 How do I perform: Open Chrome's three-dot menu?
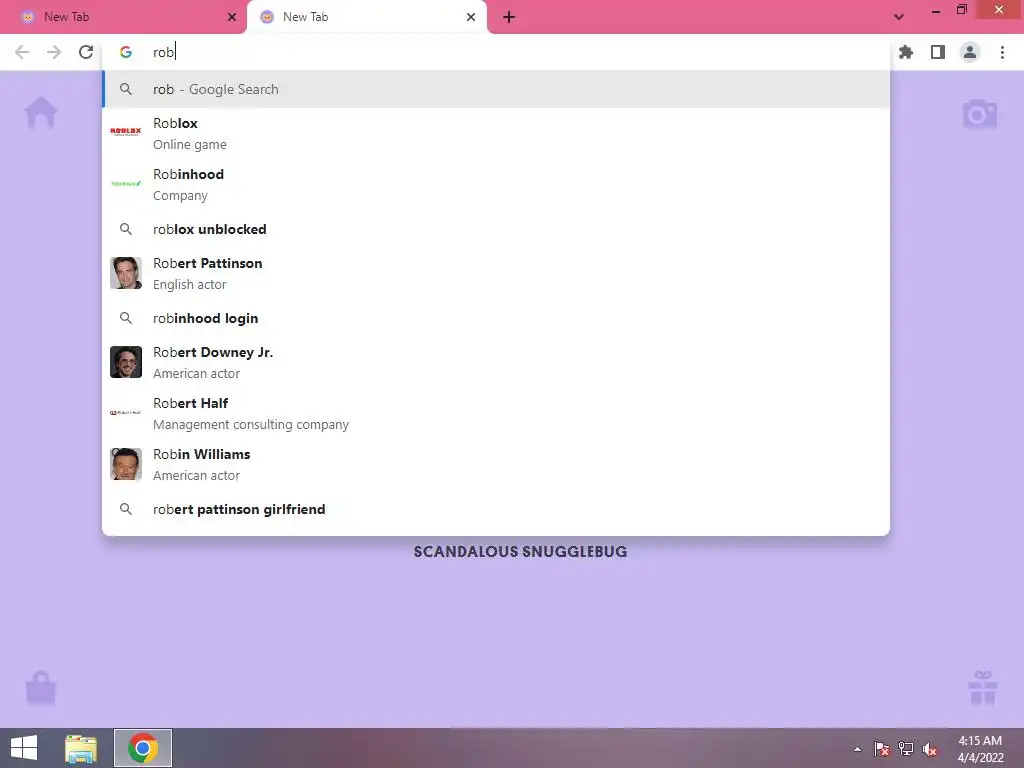pyautogui.click(x=1002, y=52)
